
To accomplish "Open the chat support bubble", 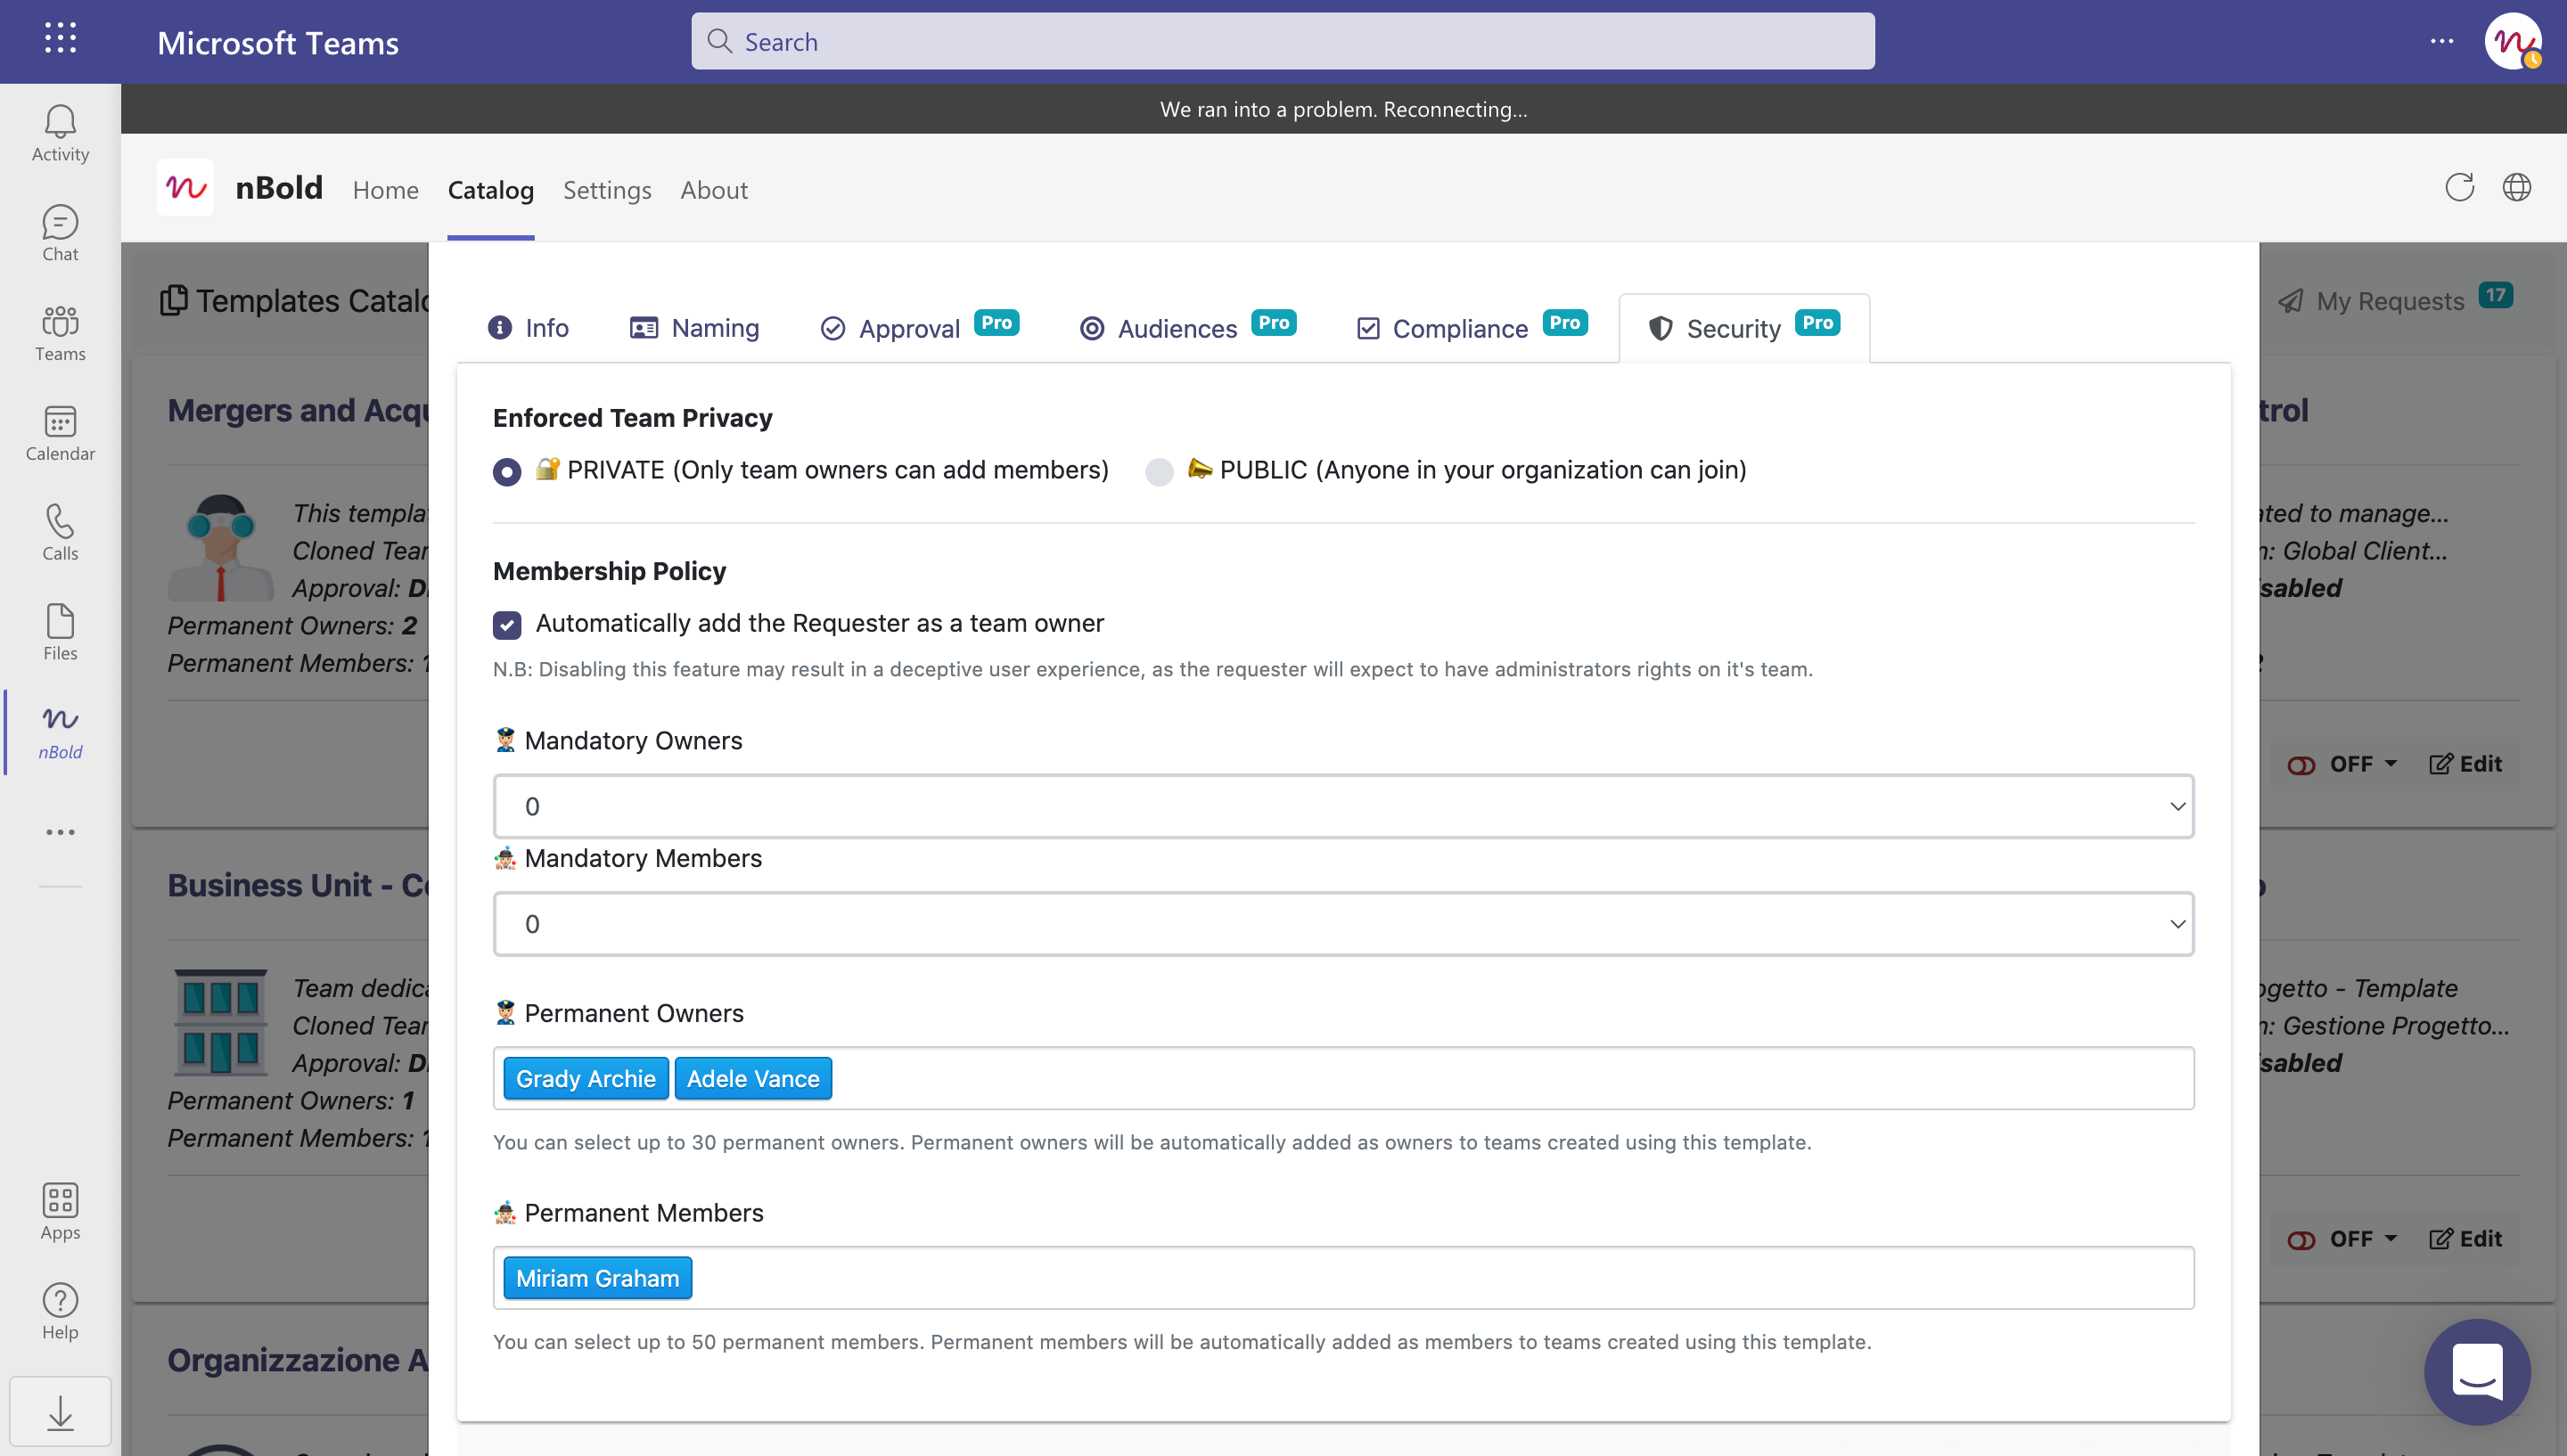I will tap(2476, 1371).
